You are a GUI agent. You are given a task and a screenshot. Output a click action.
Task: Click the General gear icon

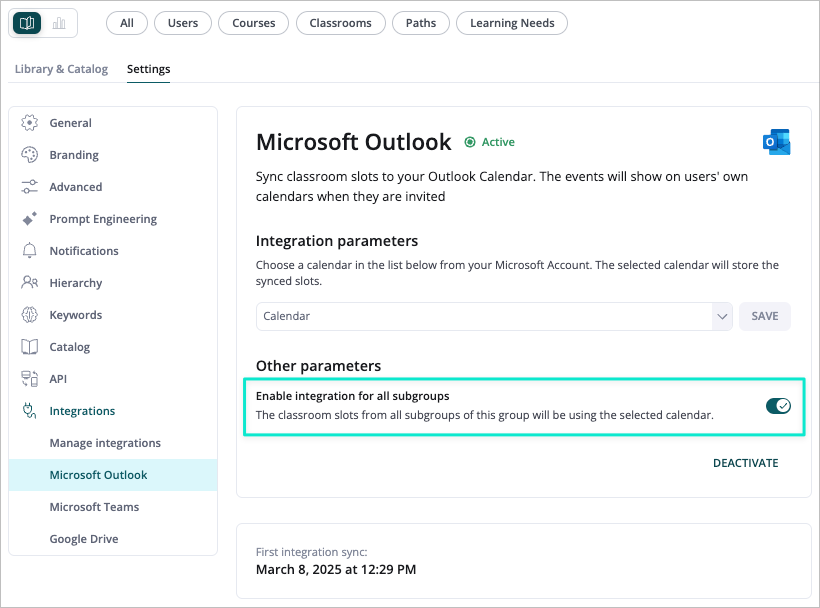(30, 123)
